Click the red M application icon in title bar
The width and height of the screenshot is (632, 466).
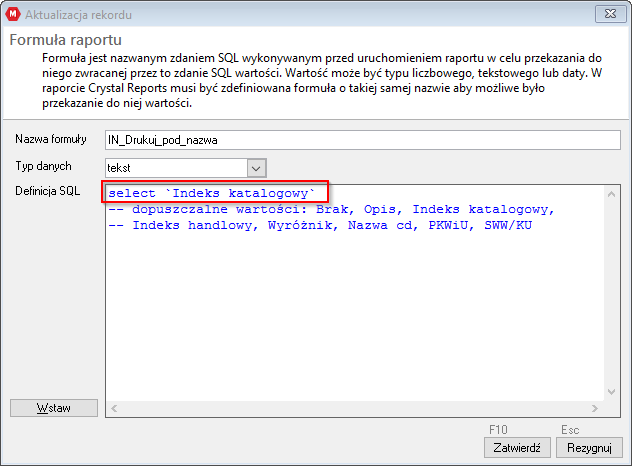pos(12,13)
